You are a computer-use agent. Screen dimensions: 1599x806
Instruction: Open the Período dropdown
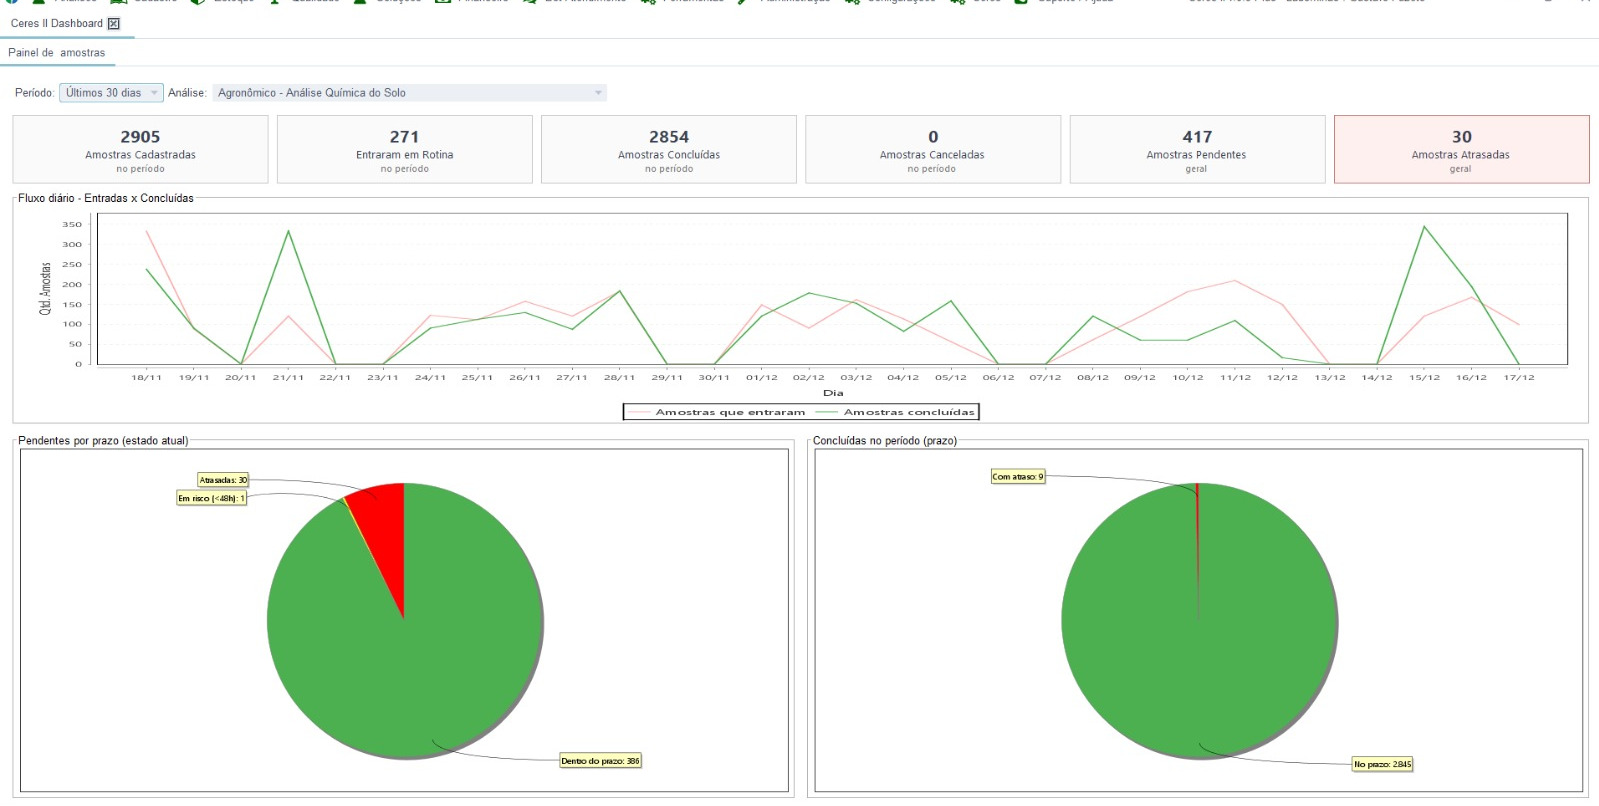110,93
